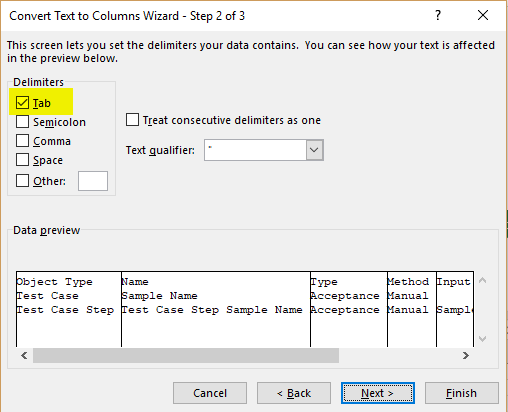Click the help question mark icon
The width and height of the screenshot is (508, 412).
pos(438,15)
